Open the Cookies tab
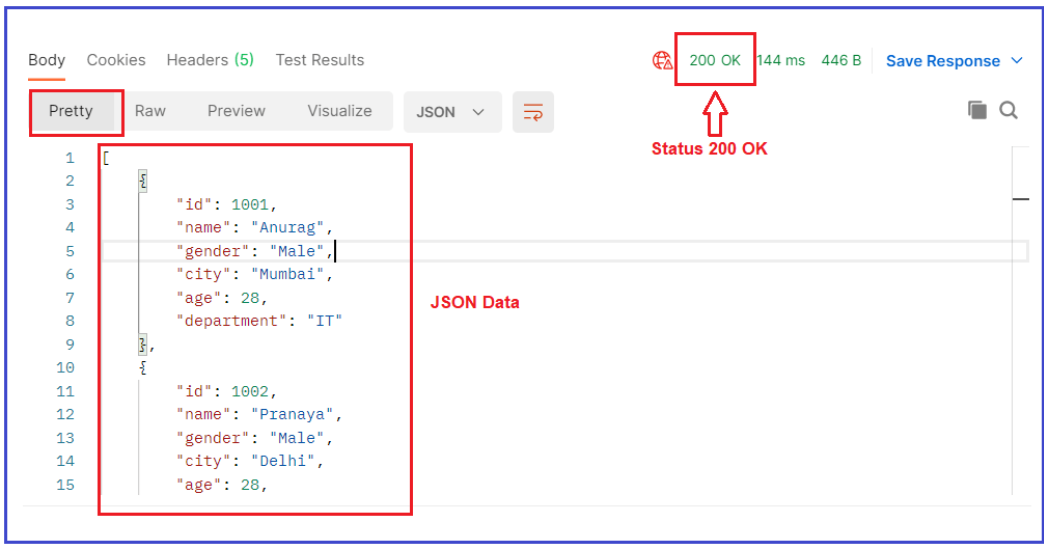1047x547 pixels. 116,60
